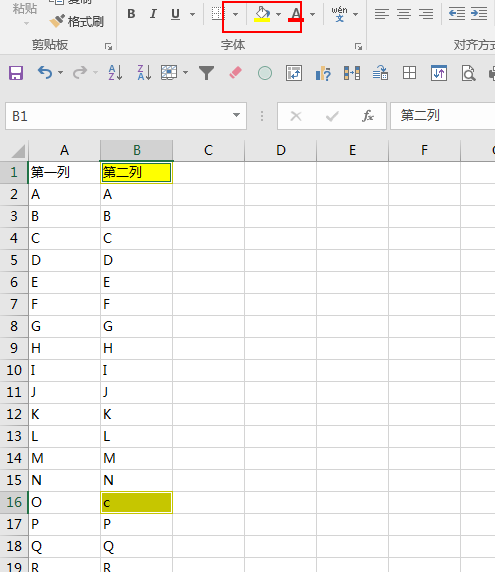Apply yellow fill color with the bucket
The height and width of the screenshot is (572, 495).
point(262,14)
